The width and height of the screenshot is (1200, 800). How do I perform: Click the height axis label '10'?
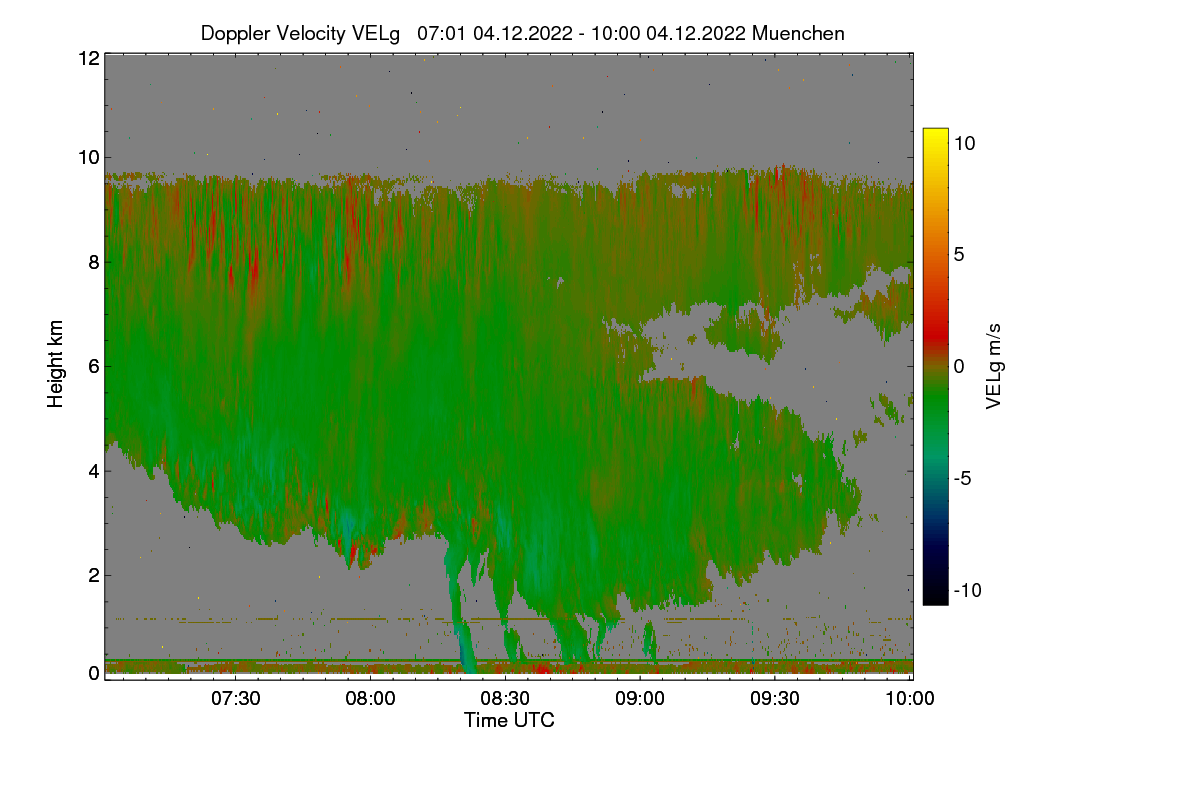tap(88, 157)
